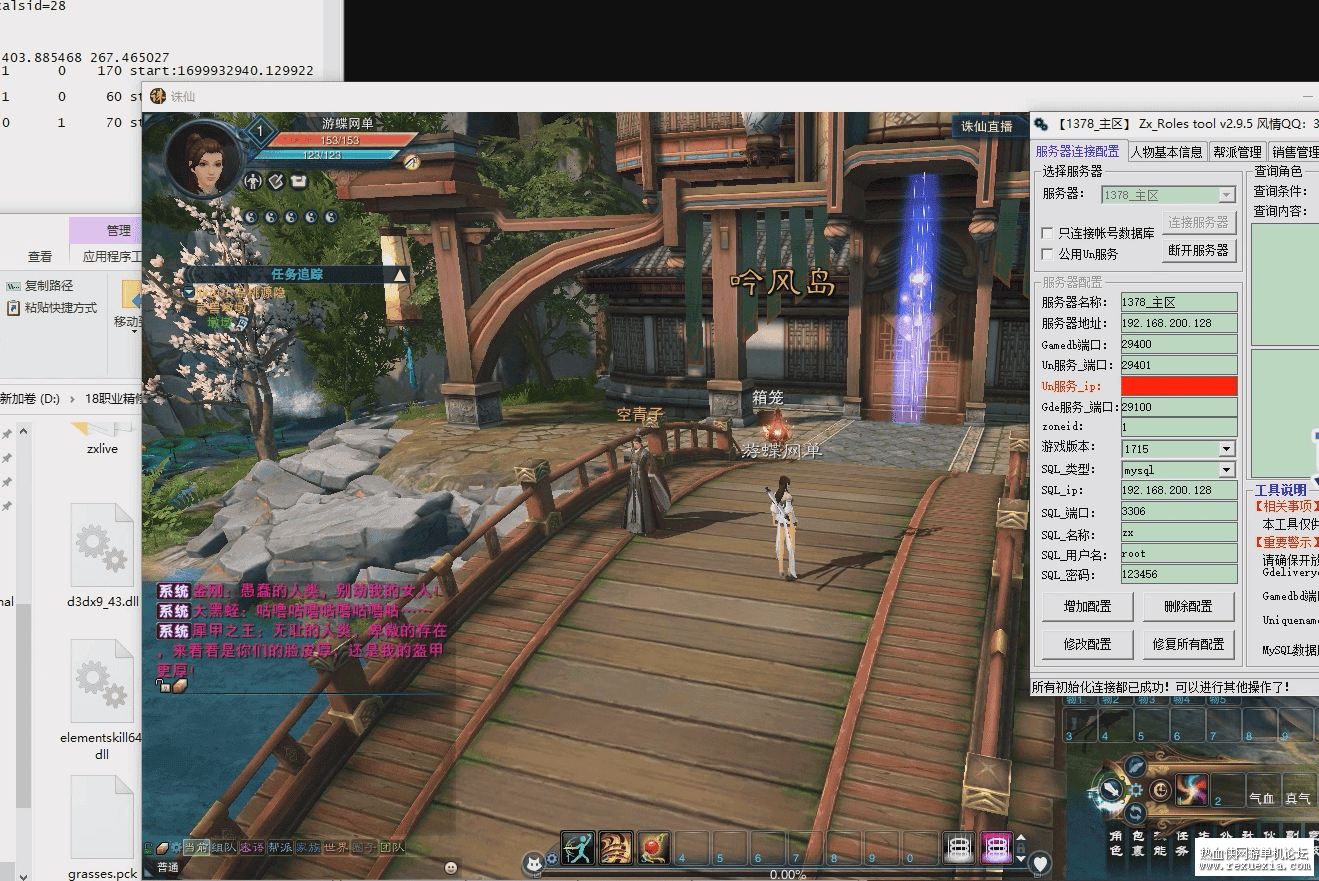Click 修复所有配置 button
The height and width of the screenshot is (881, 1319).
pyautogui.click(x=1189, y=644)
